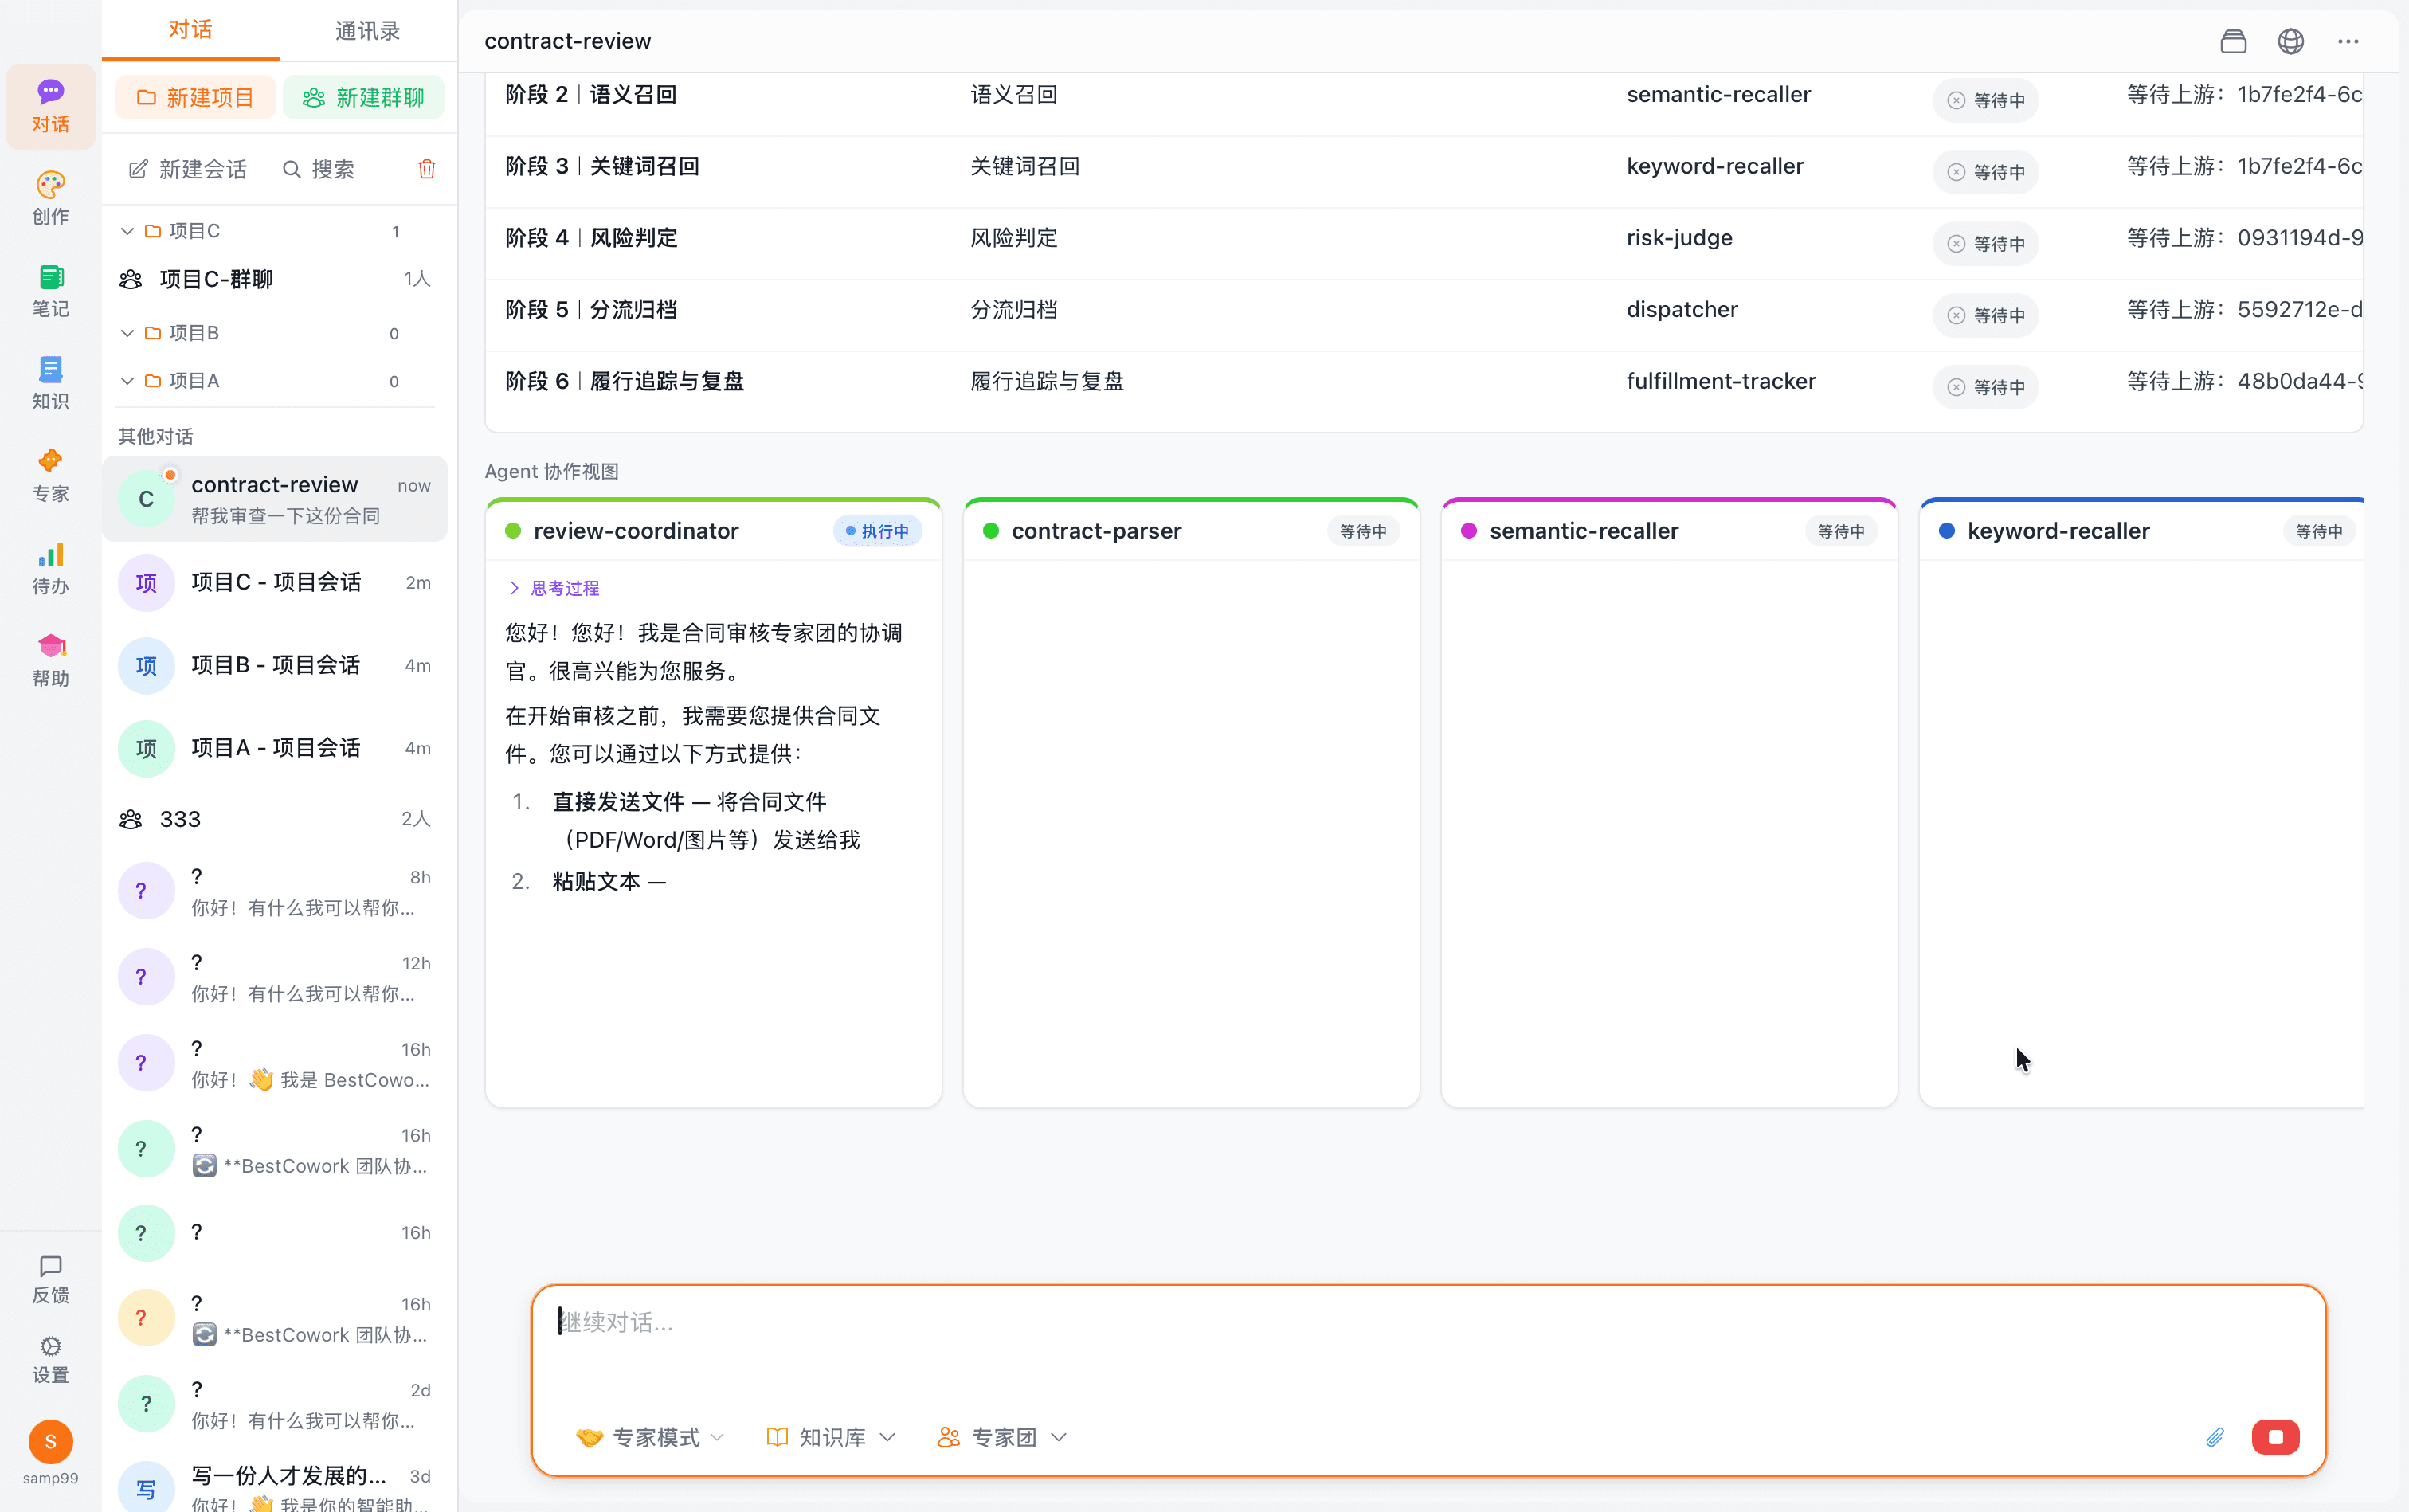Collapse the 项目A folder
Viewport: 2409px width, 1512px height.
pos(127,381)
